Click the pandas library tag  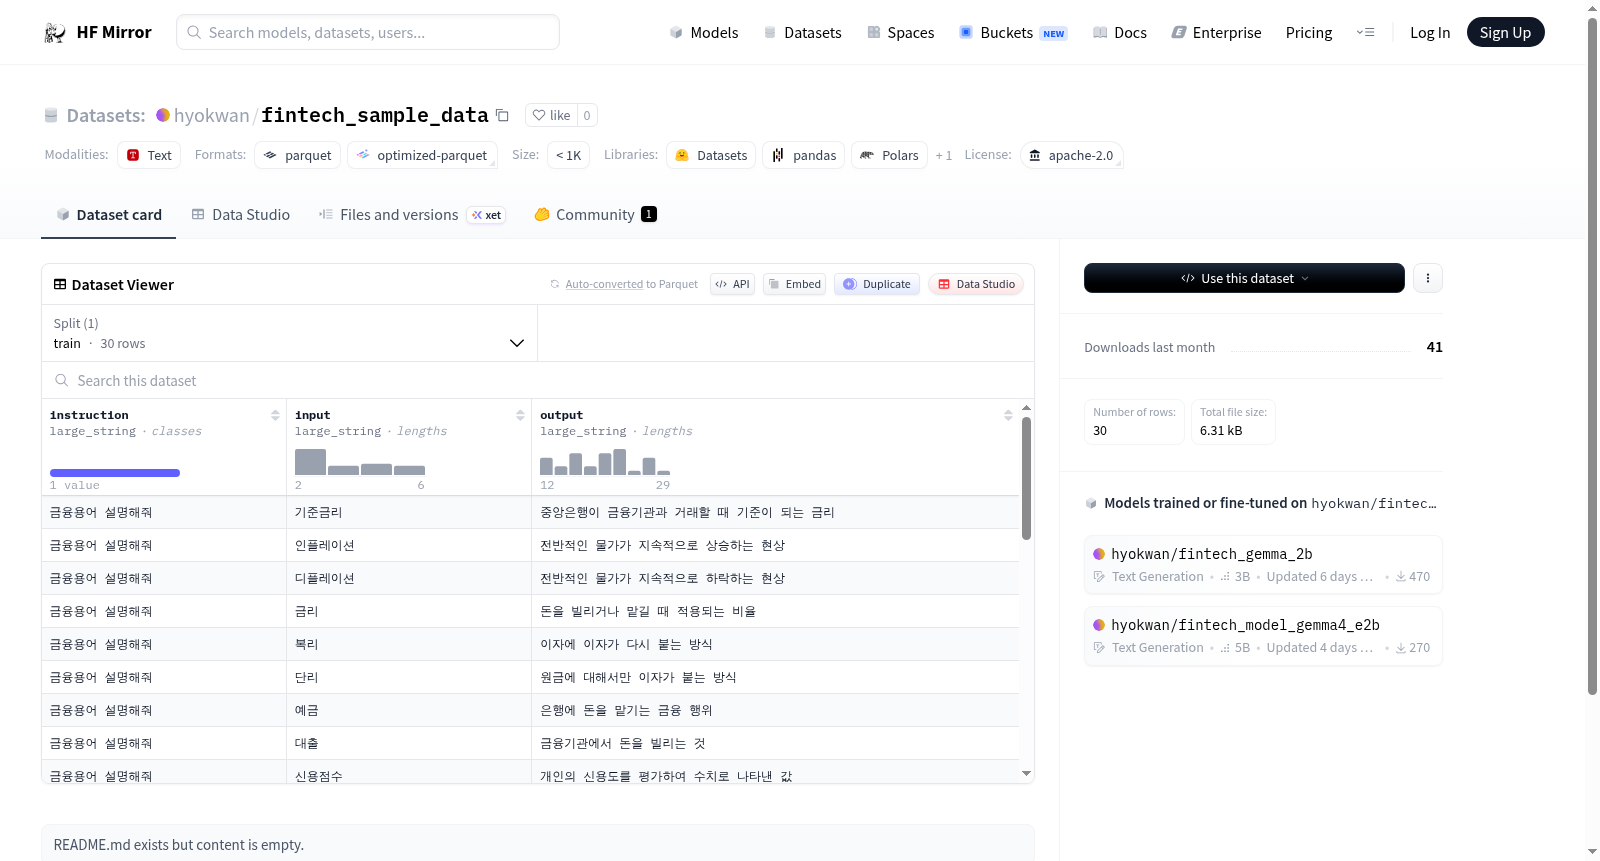coord(804,155)
